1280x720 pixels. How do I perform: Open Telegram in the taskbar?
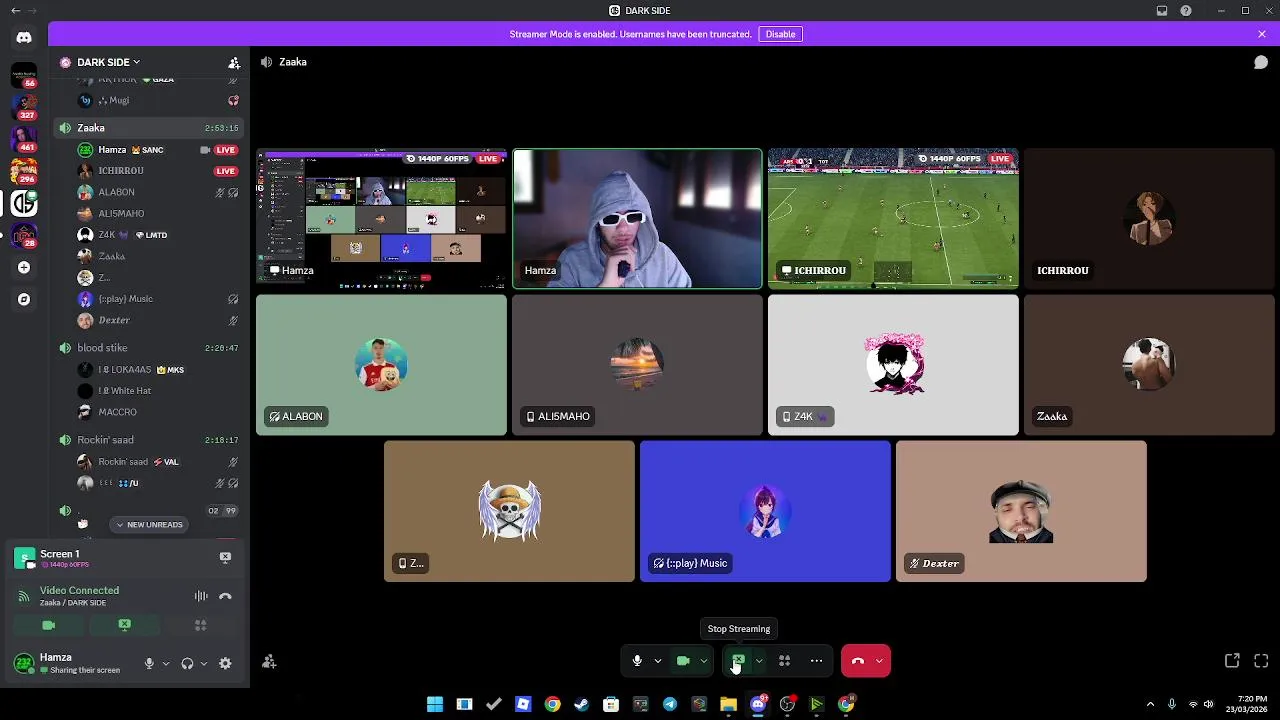click(x=670, y=704)
